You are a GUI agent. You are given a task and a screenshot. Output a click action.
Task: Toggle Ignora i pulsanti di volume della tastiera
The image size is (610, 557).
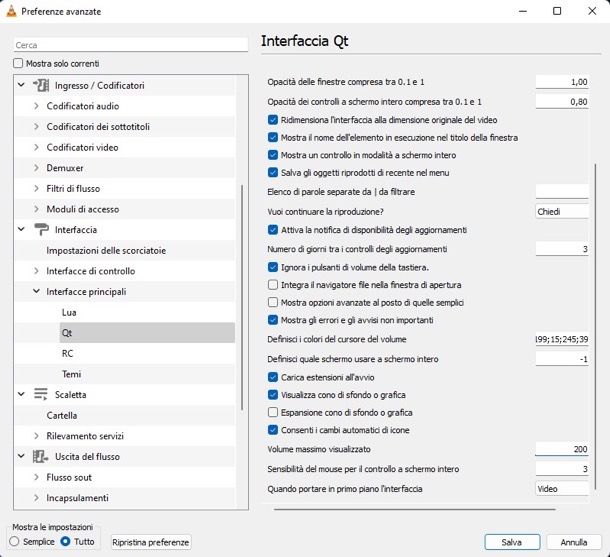pos(273,267)
